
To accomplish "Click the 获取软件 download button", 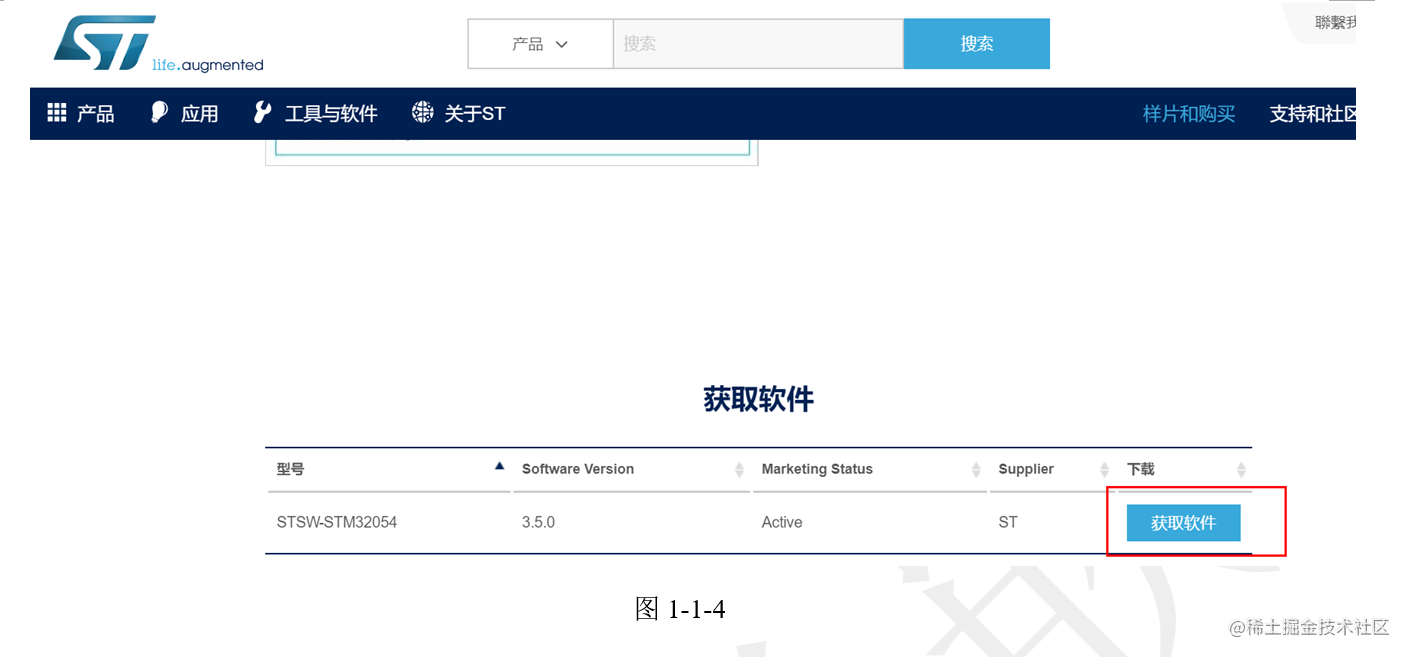I will click(1183, 523).
